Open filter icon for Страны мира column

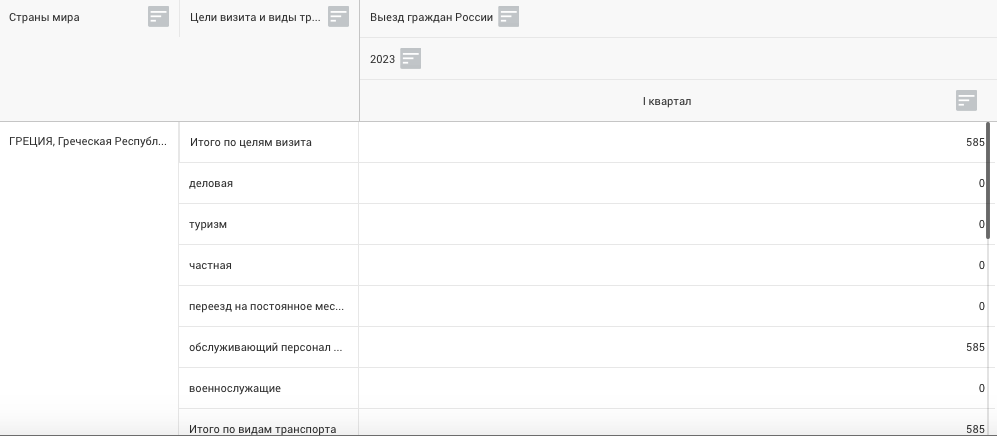158,17
